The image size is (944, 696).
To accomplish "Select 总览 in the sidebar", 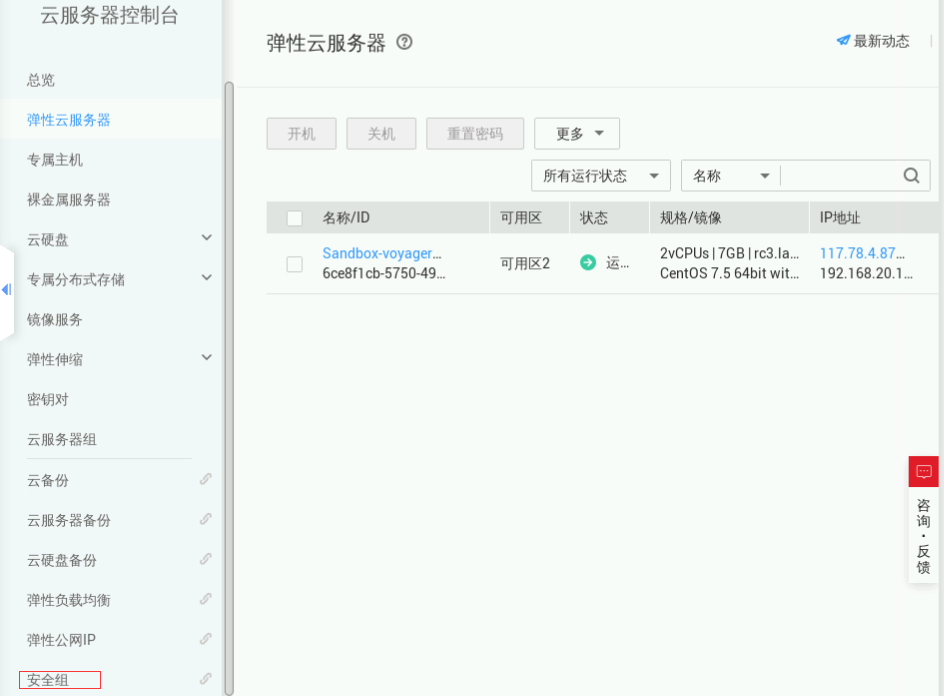I will coord(41,80).
